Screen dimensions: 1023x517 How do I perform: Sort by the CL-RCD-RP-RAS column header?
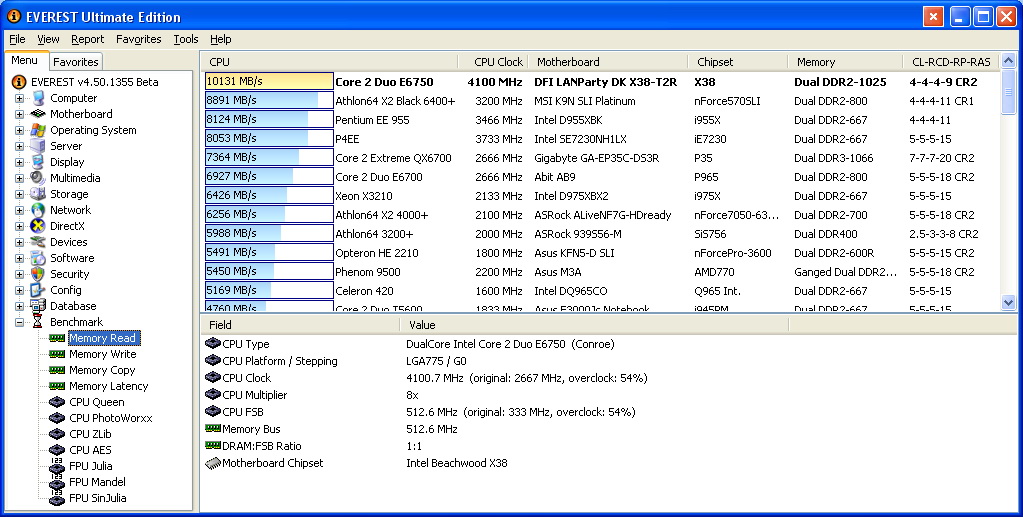click(951, 62)
